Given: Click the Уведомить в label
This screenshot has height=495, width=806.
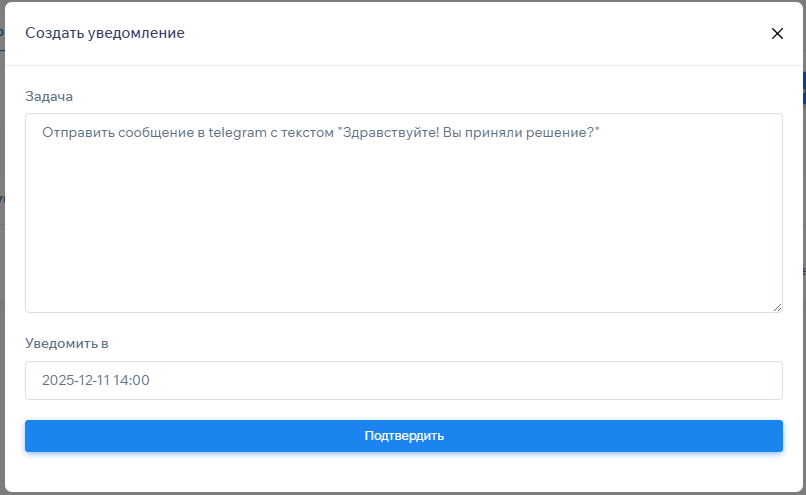Looking at the screenshot, I should [x=66, y=343].
